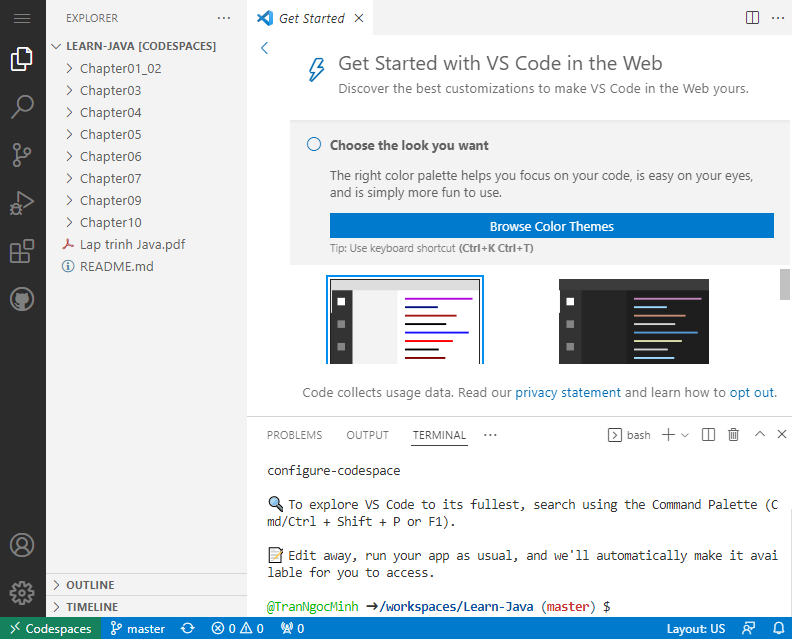The image size is (792, 639).
Task: Open the Manage gear icon
Action: (22, 593)
